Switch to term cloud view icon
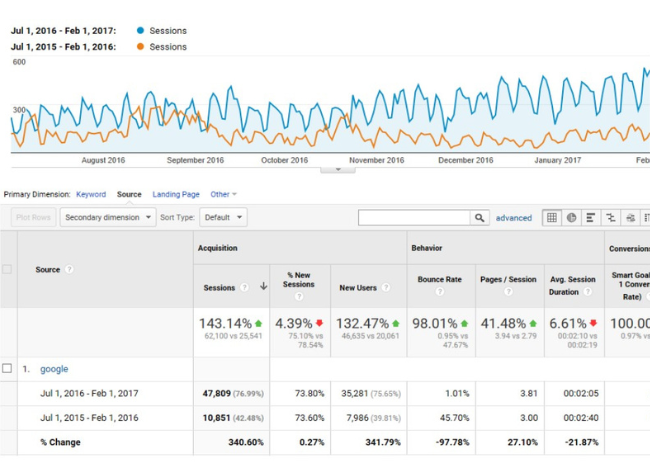 click(631, 218)
